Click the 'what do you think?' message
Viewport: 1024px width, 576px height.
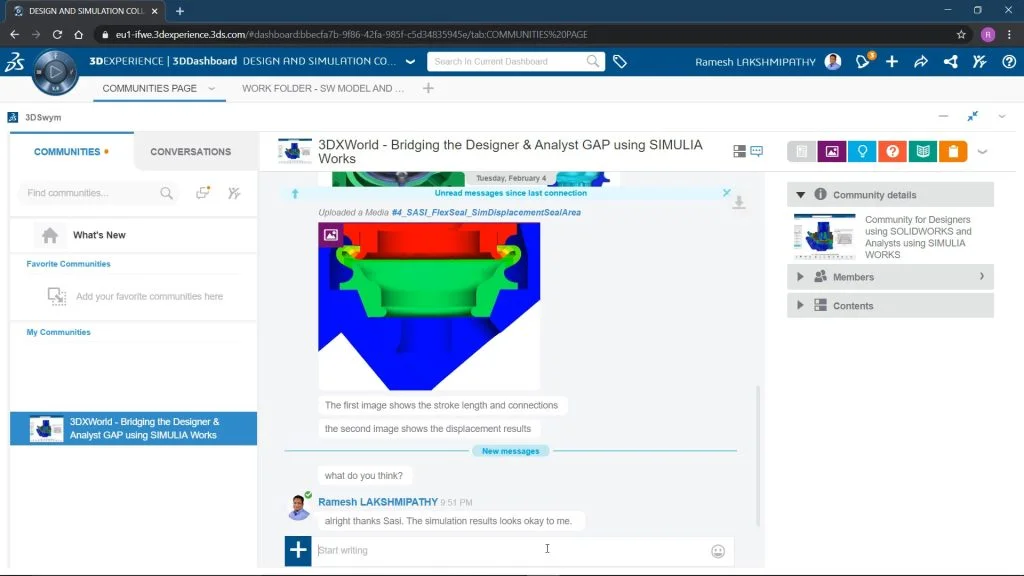(x=364, y=475)
